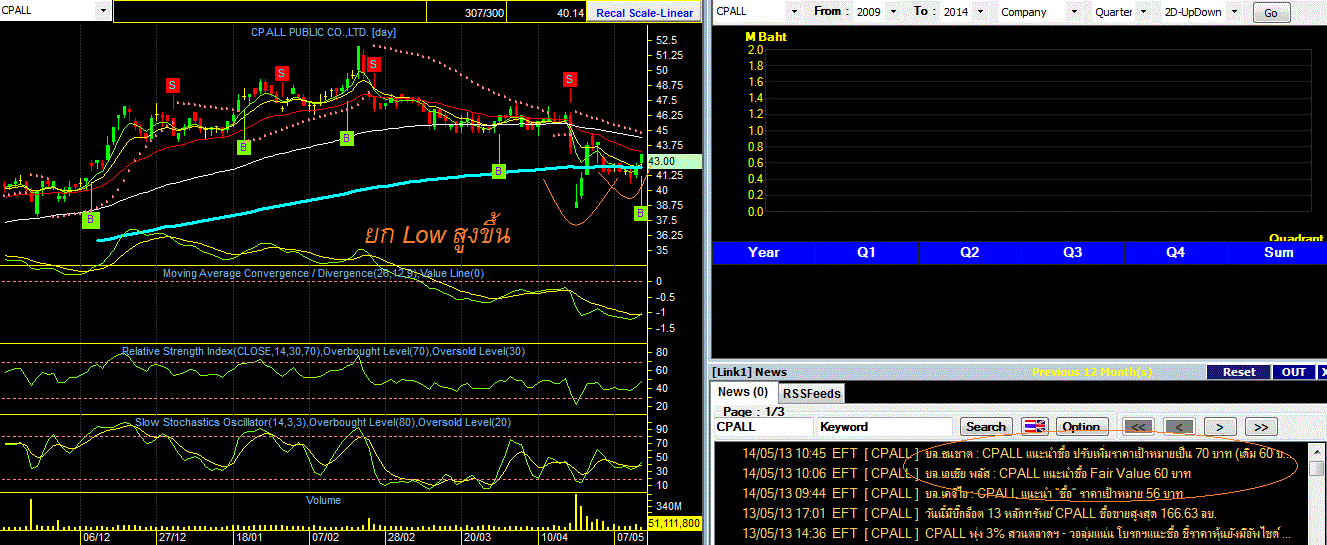Go to next news page with >

coord(1220,427)
